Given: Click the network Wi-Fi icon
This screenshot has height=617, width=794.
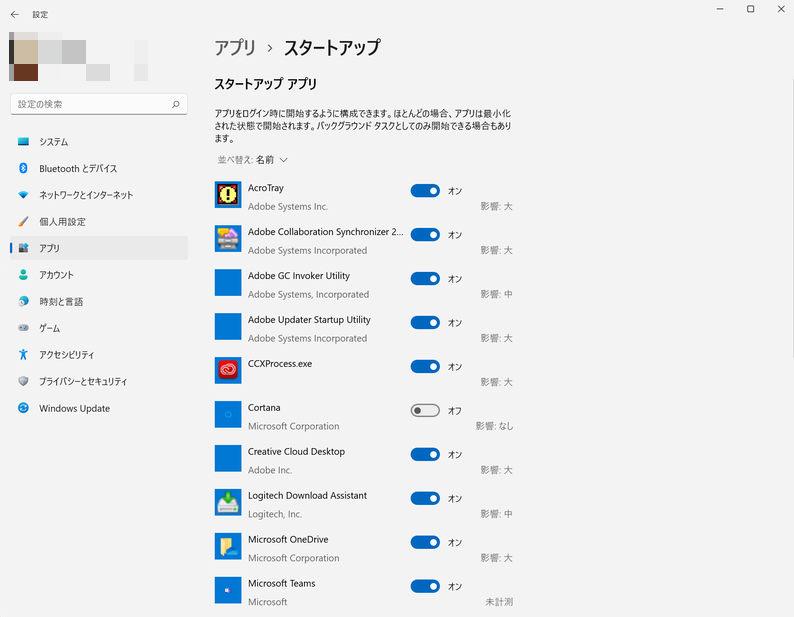Looking at the screenshot, I should click(23, 195).
